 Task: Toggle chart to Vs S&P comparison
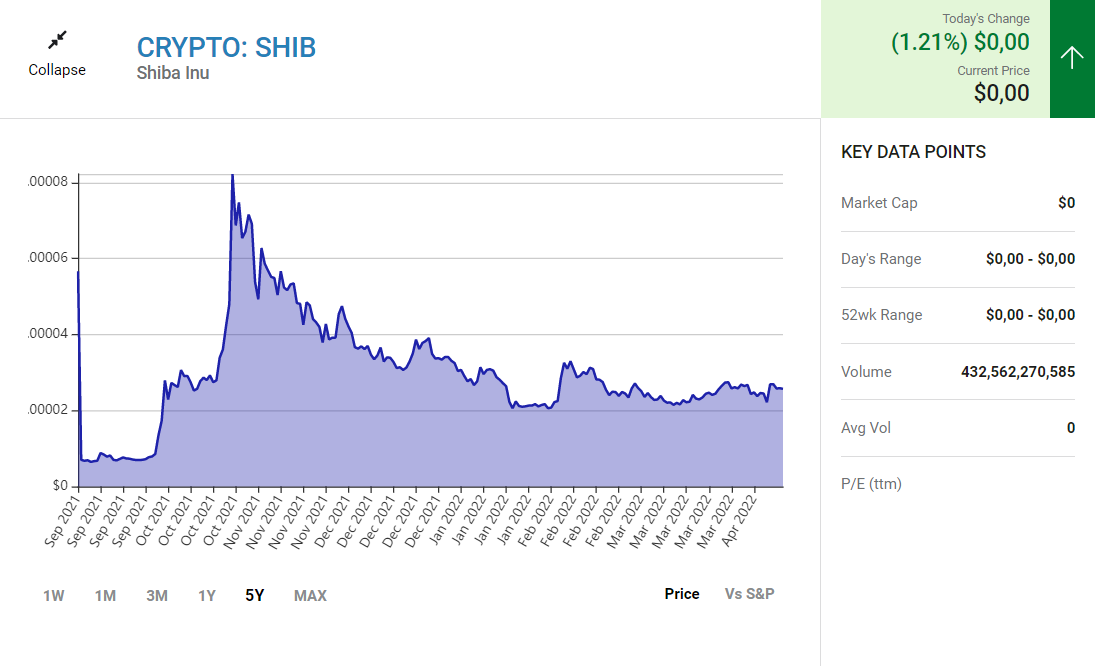pos(749,593)
